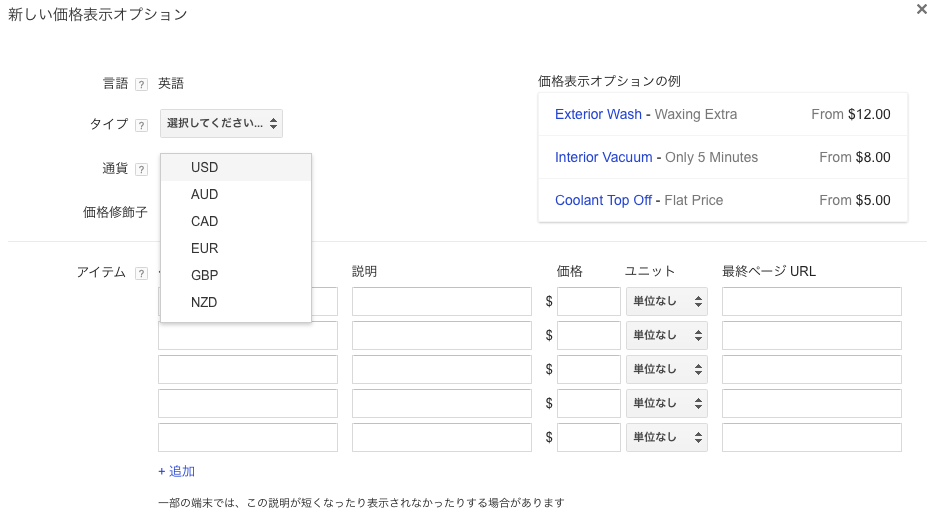Focus fourth row item header field
This screenshot has height=514, width=934.
tap(248, 403)
